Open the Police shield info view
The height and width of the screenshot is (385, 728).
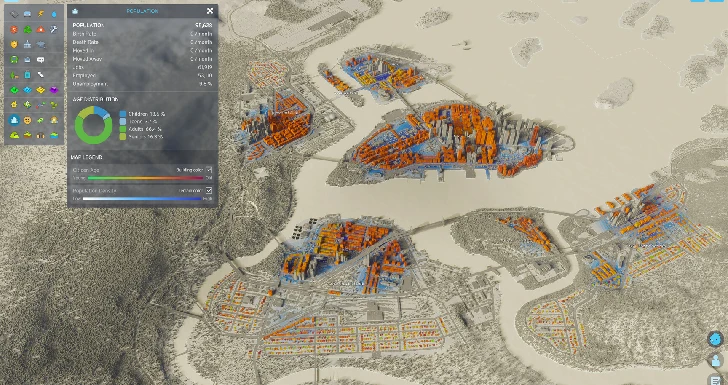[14, 45]
